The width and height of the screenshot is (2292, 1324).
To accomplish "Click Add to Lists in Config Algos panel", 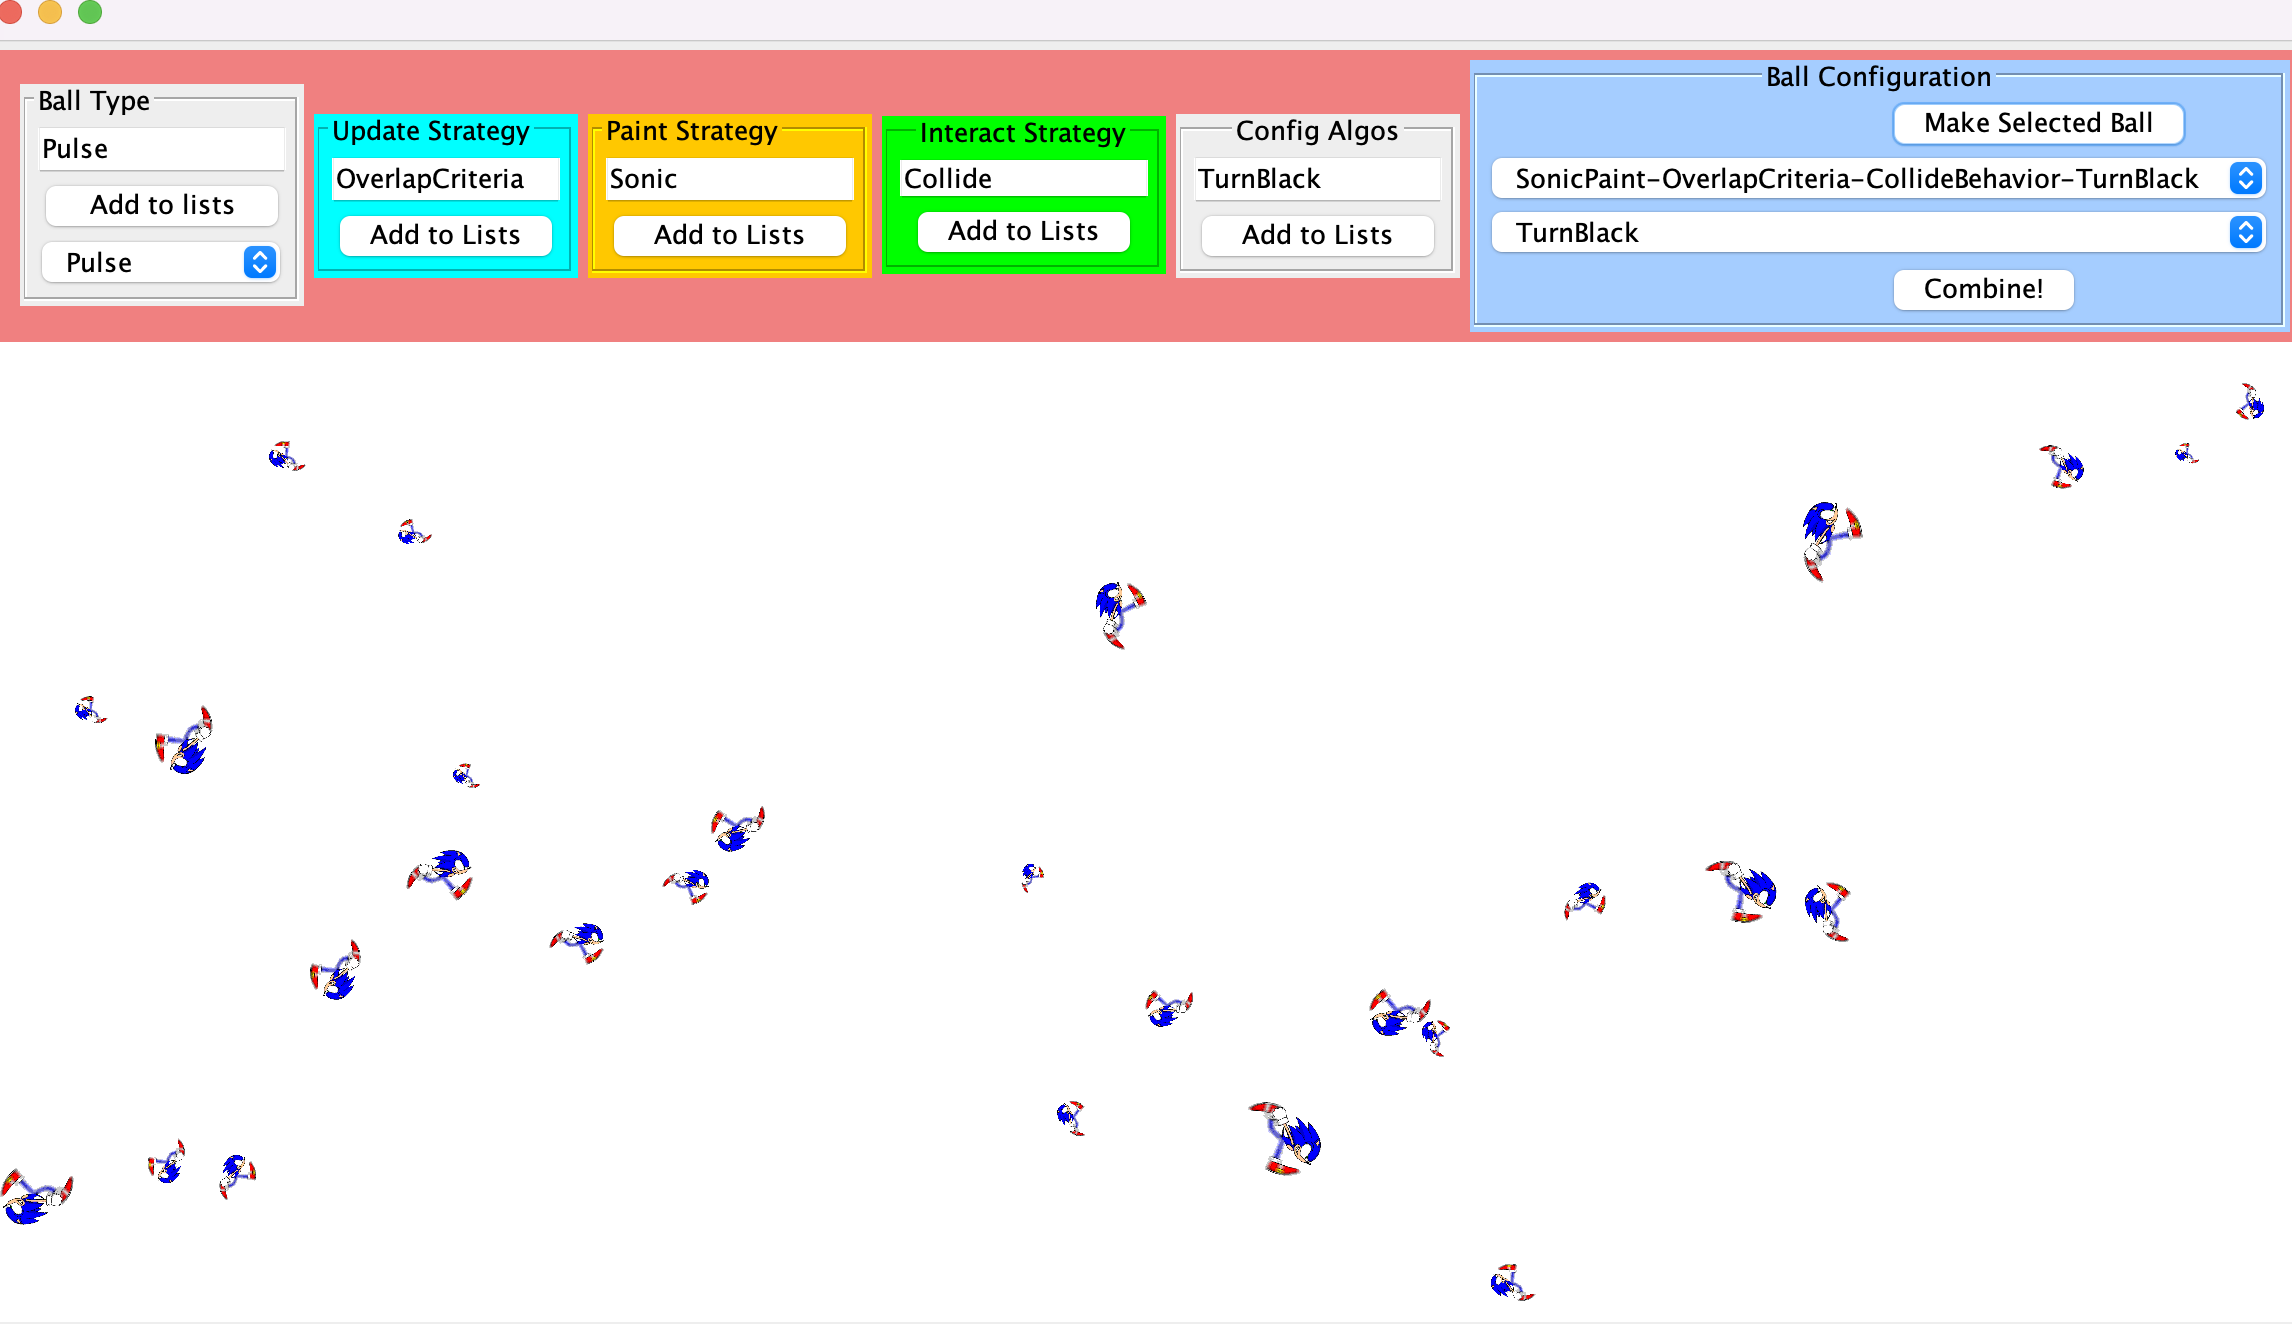I will click(1317, 235).
